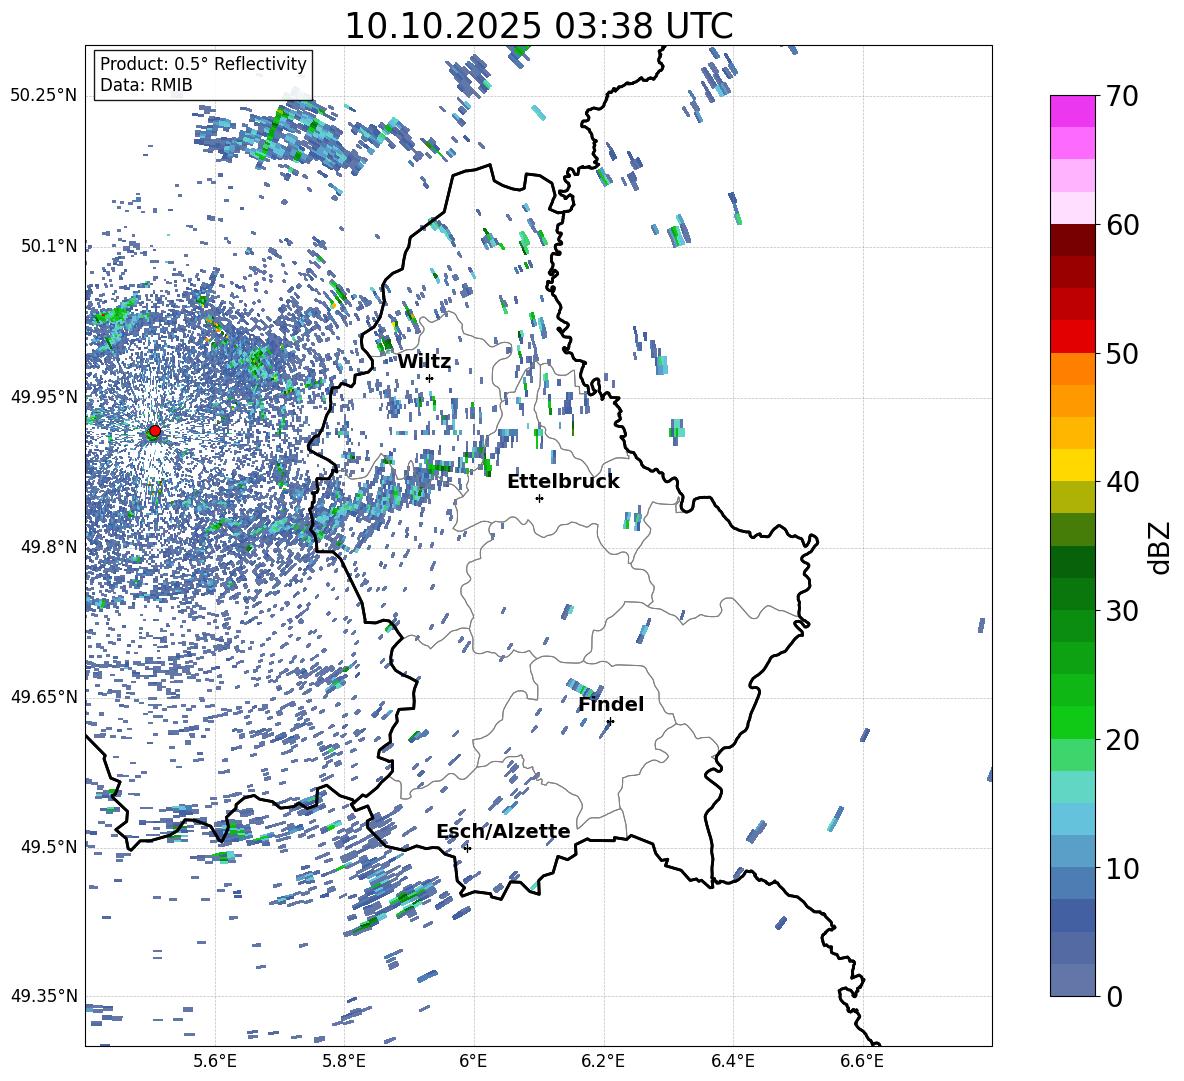Click the 50.1°N latitude label
This screenshot has height=1081, width=1184.
50,246
